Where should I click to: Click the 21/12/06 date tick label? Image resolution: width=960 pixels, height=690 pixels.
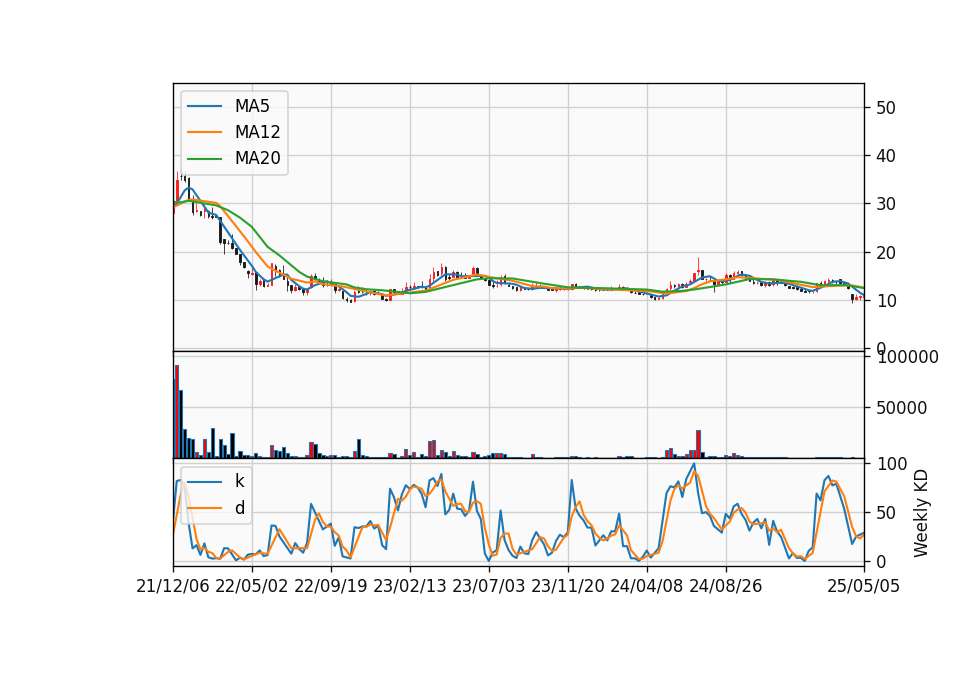point(173,586)
